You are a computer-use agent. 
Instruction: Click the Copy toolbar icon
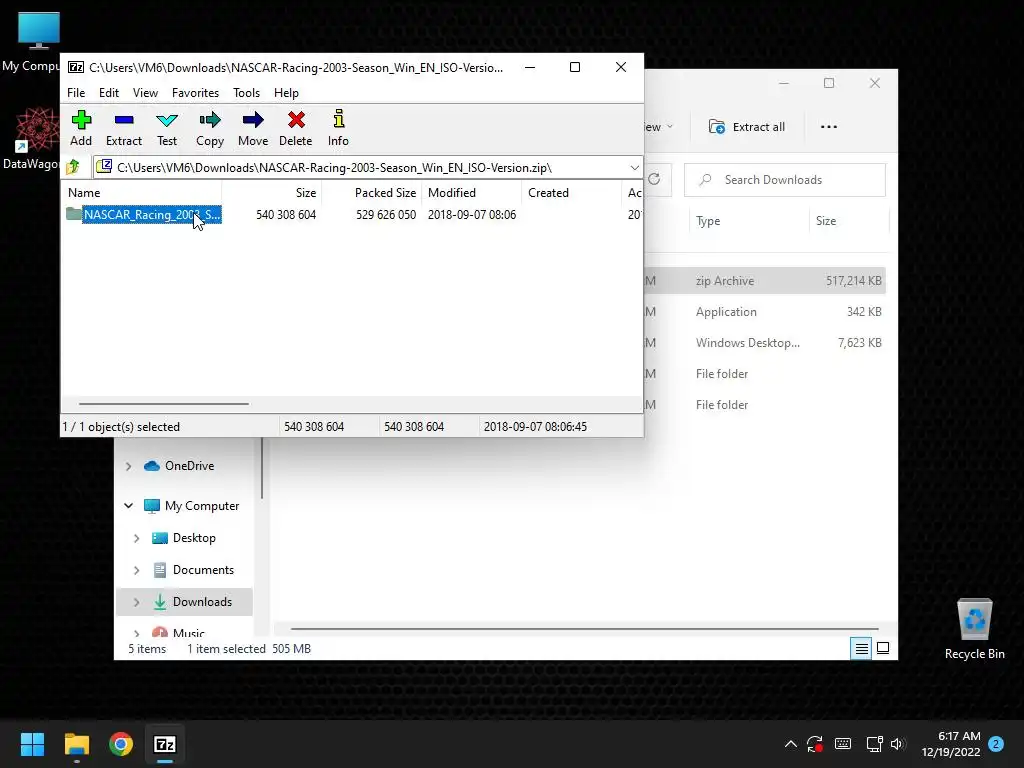coord(210,129)
